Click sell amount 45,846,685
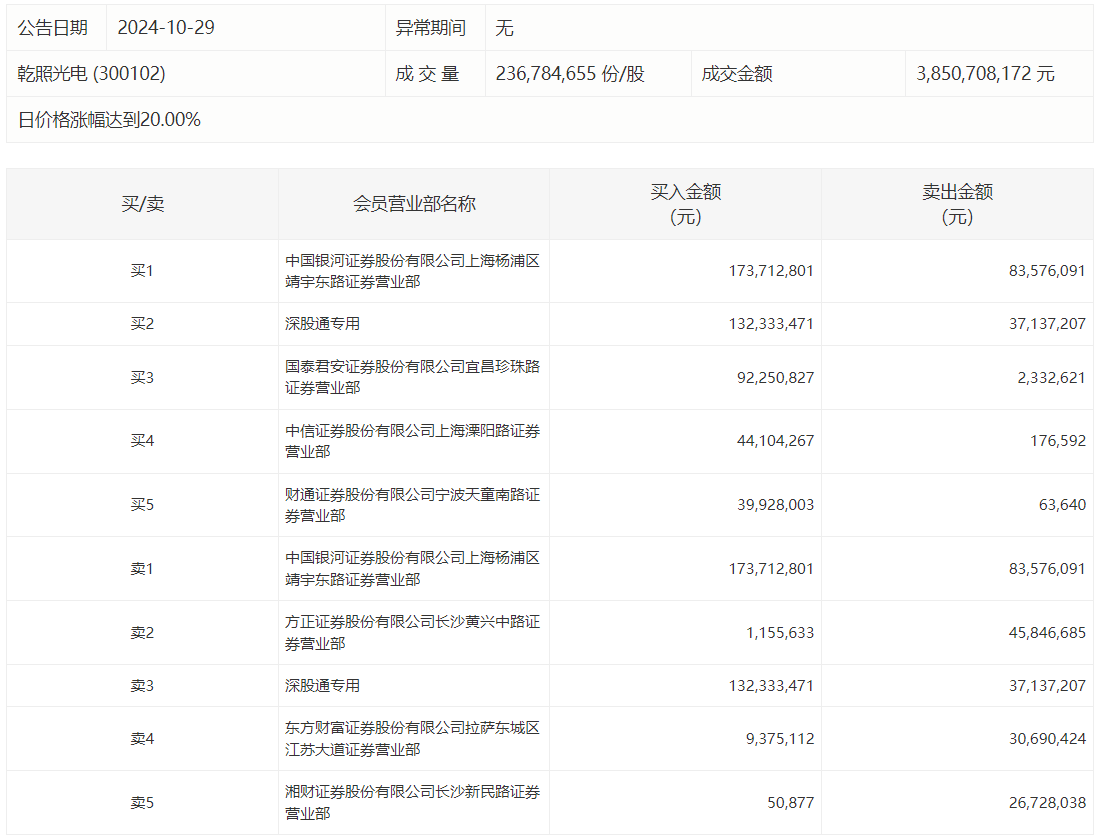 click(1047, 633)
